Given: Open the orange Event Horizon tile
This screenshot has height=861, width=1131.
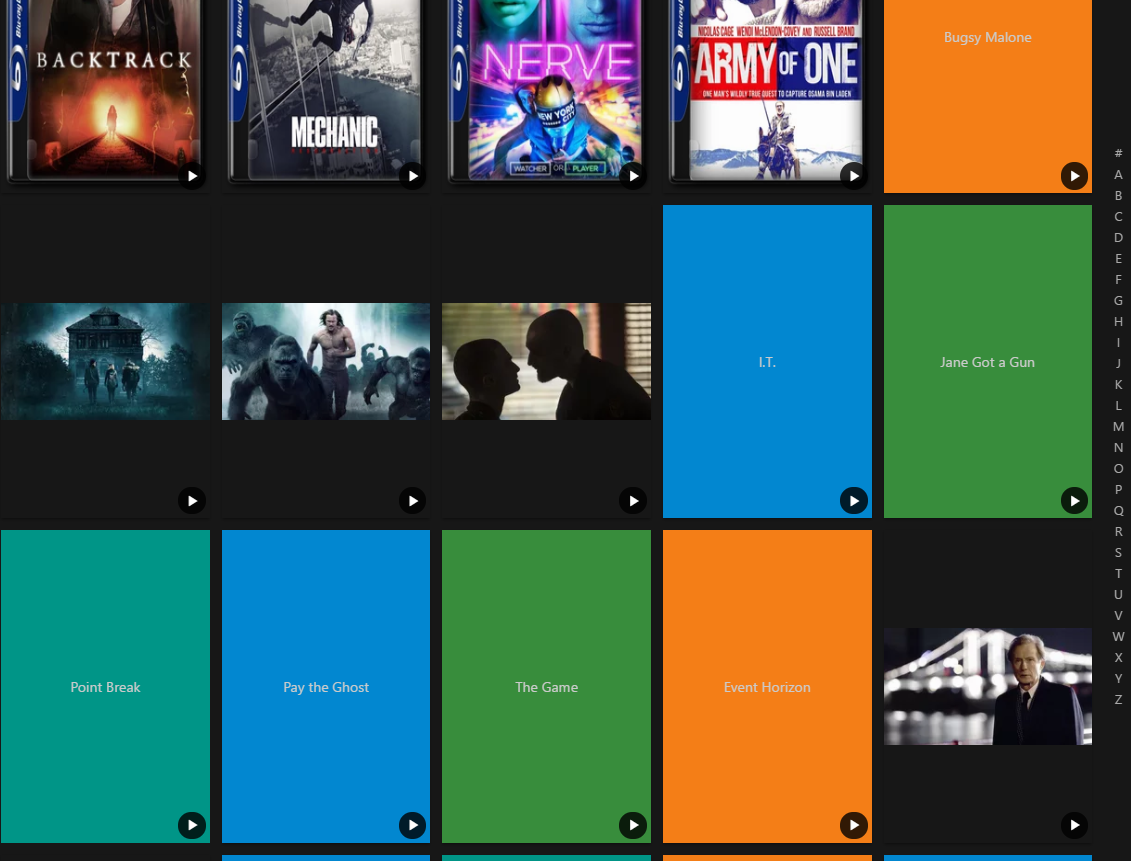Looking at the screenshot, I should click(x=767, y=686).
